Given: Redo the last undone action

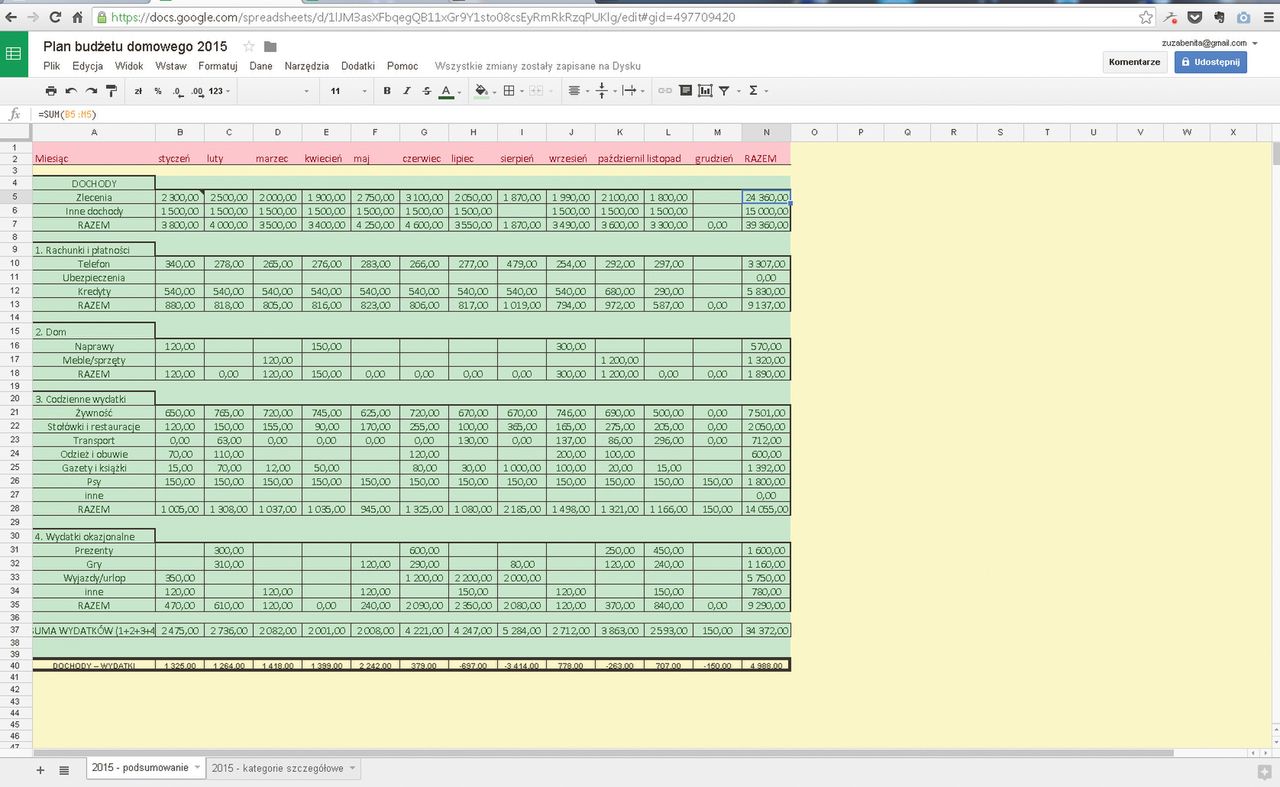Looking at the screenshot, I should [x=91, y=91].
